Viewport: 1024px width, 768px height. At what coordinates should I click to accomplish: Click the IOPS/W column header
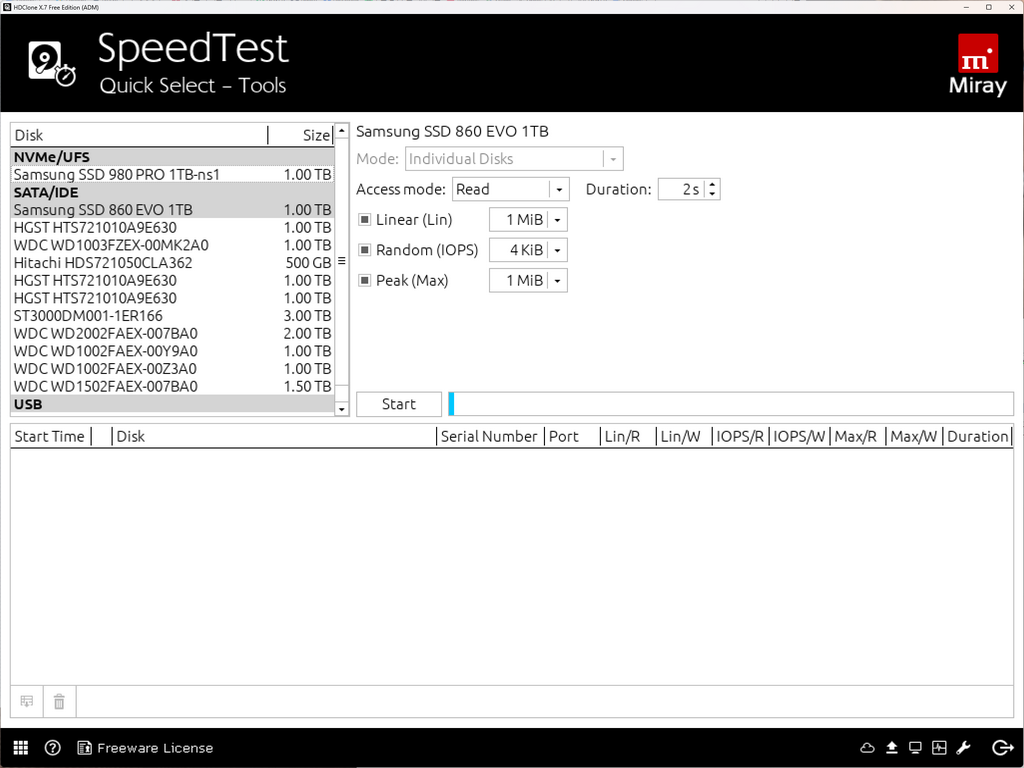coord(799,436)
